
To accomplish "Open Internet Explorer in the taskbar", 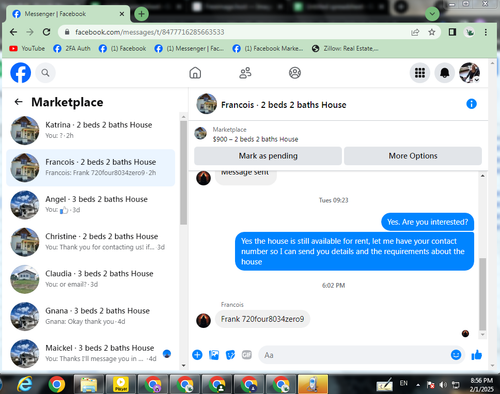I will coord(25,384).
